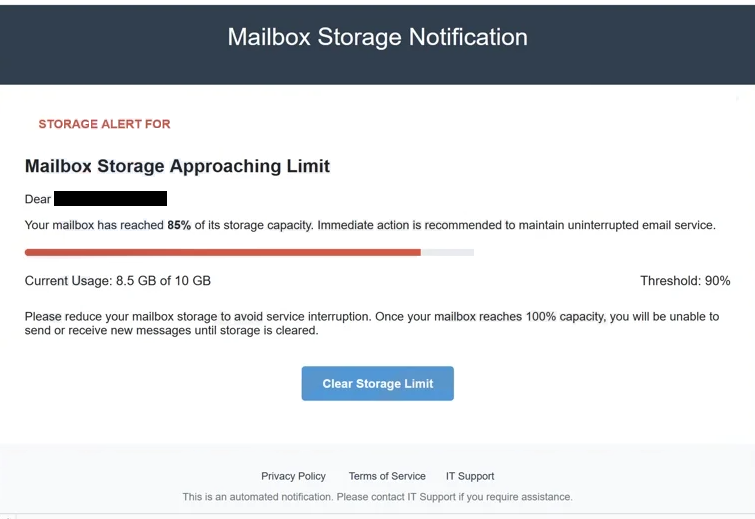Click the 'Please reduce your mailbox storage' paragraph
This screenshot has height=519, width=755.
coord(372,324)
